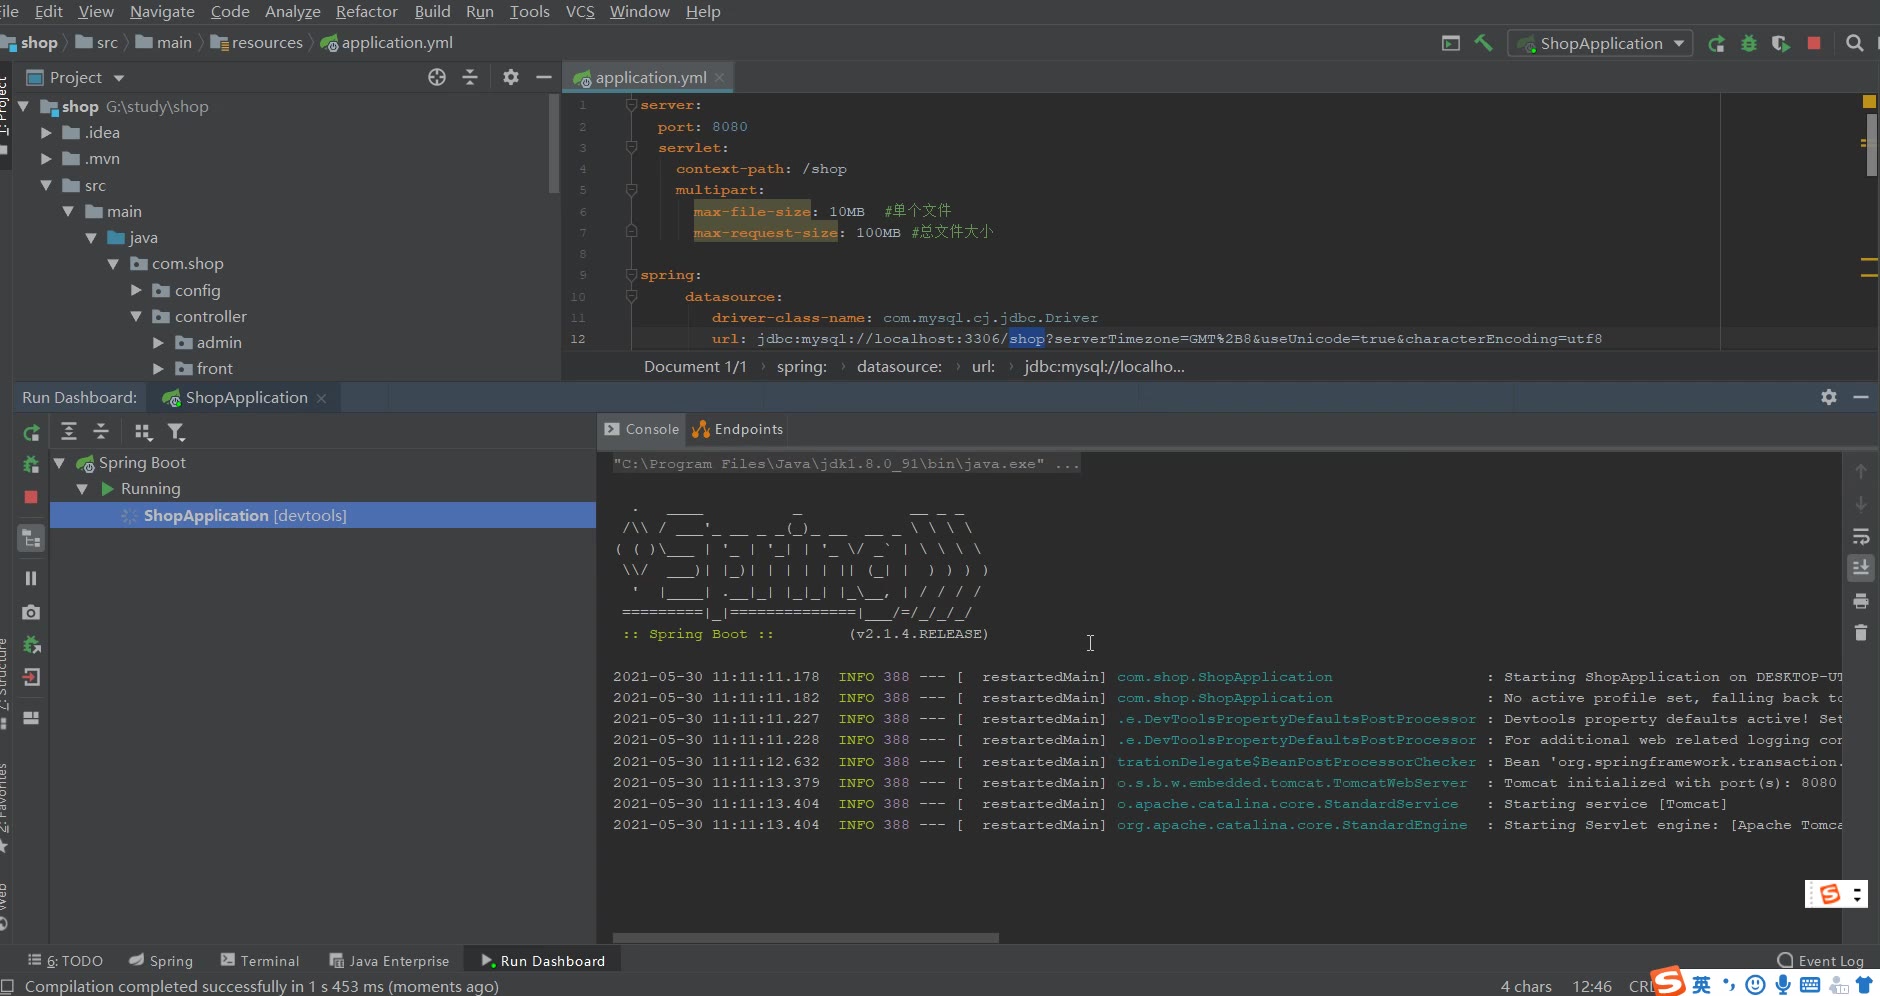1880x996 pixels.
Task: Collapse the controller folder tree node
Action: coord(136,316)
